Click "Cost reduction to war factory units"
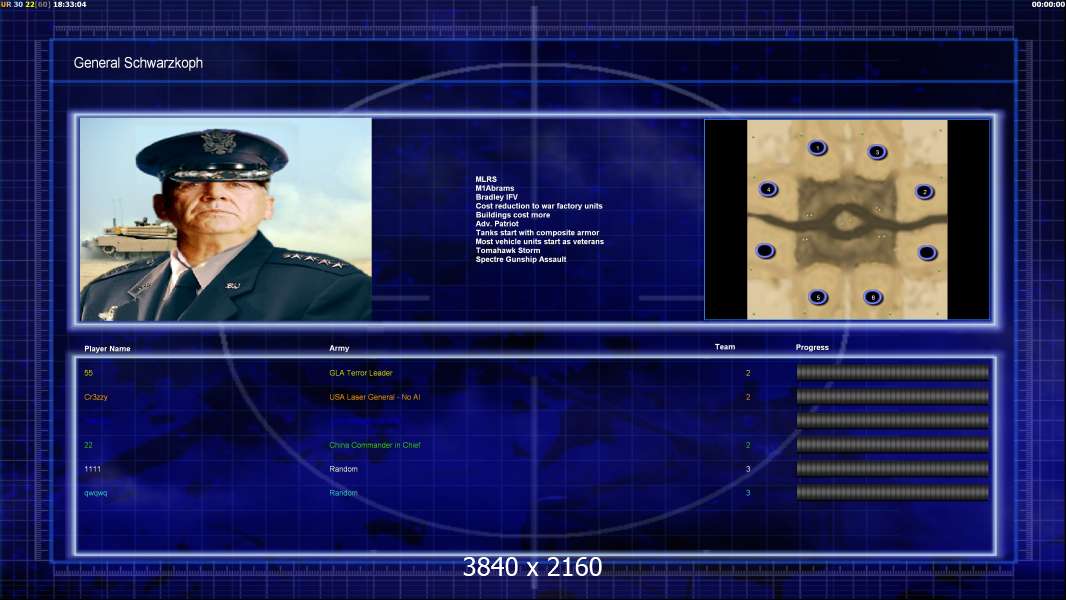Viewport: 1066px width, 600px height. point(539,206)
